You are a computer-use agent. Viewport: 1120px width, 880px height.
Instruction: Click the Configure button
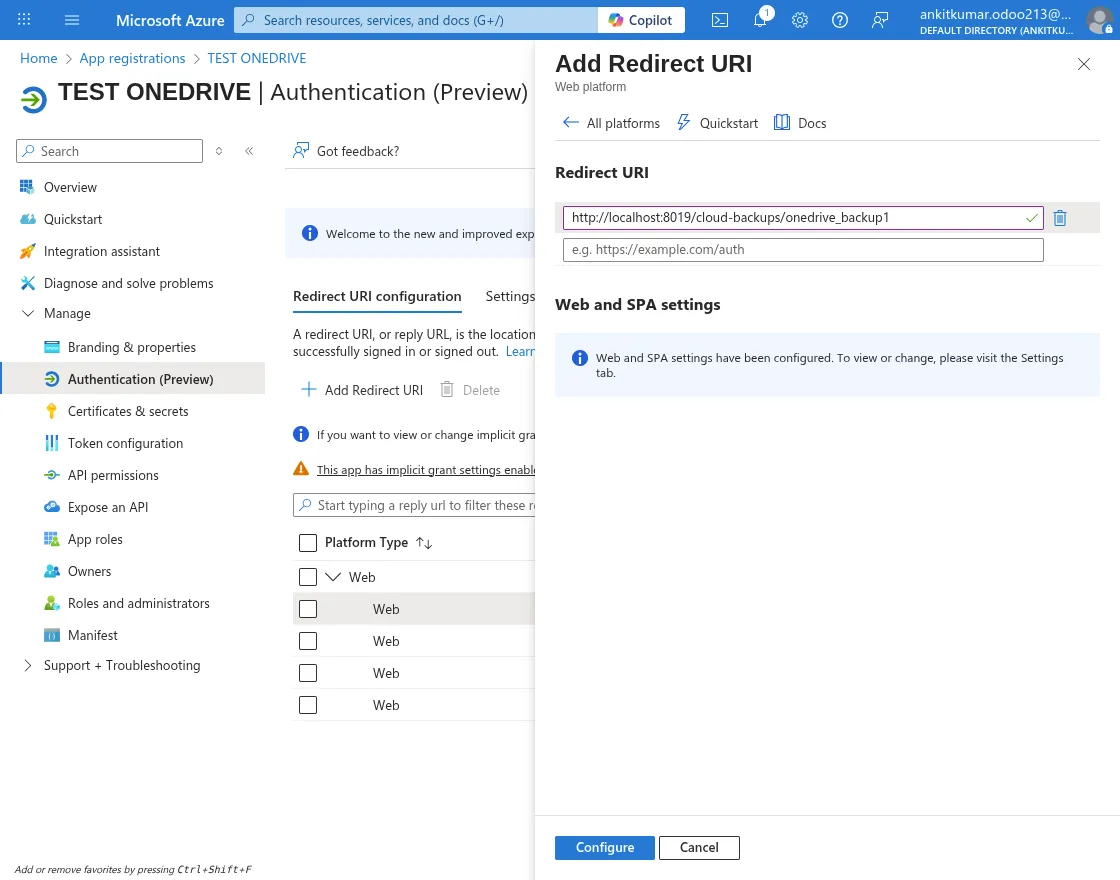point(604,847)
